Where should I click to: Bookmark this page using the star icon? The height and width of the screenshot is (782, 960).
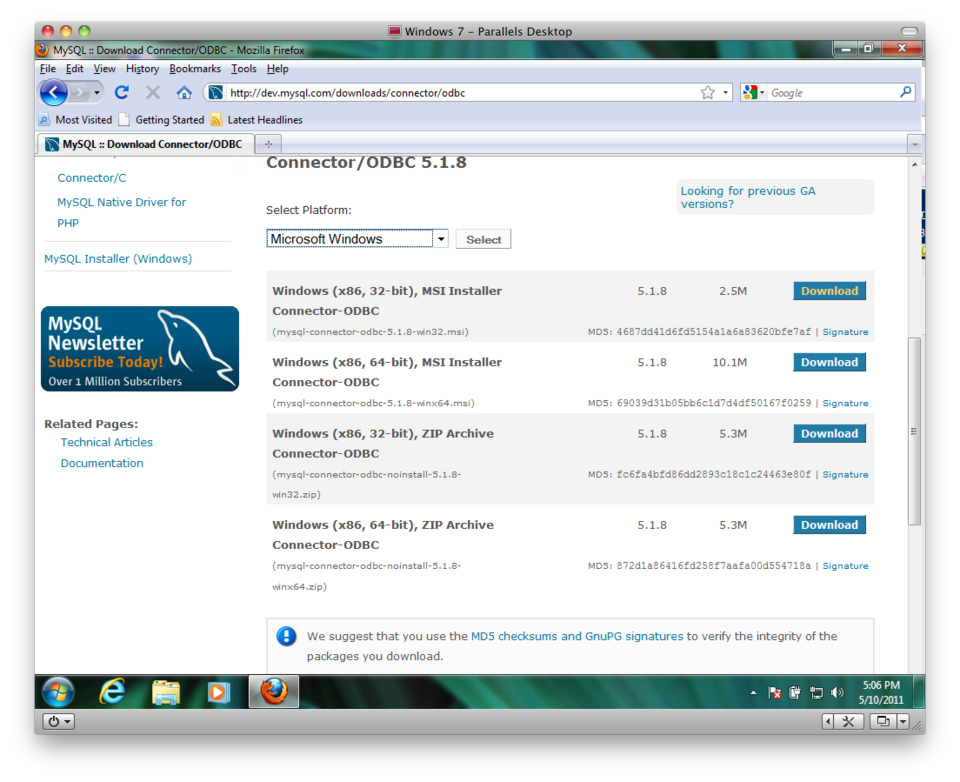(706, 92)
